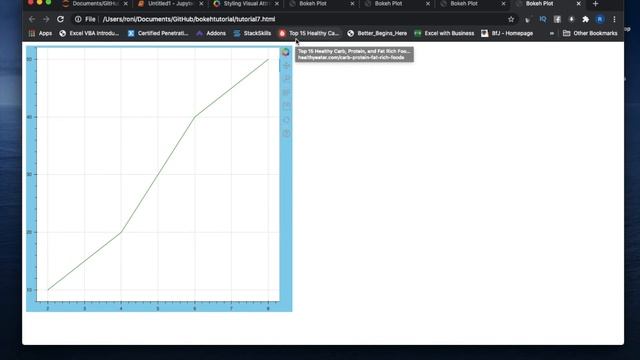Close the Documents/GitHub tab
This screenshot has height=360, width=640.
[126, 4]
